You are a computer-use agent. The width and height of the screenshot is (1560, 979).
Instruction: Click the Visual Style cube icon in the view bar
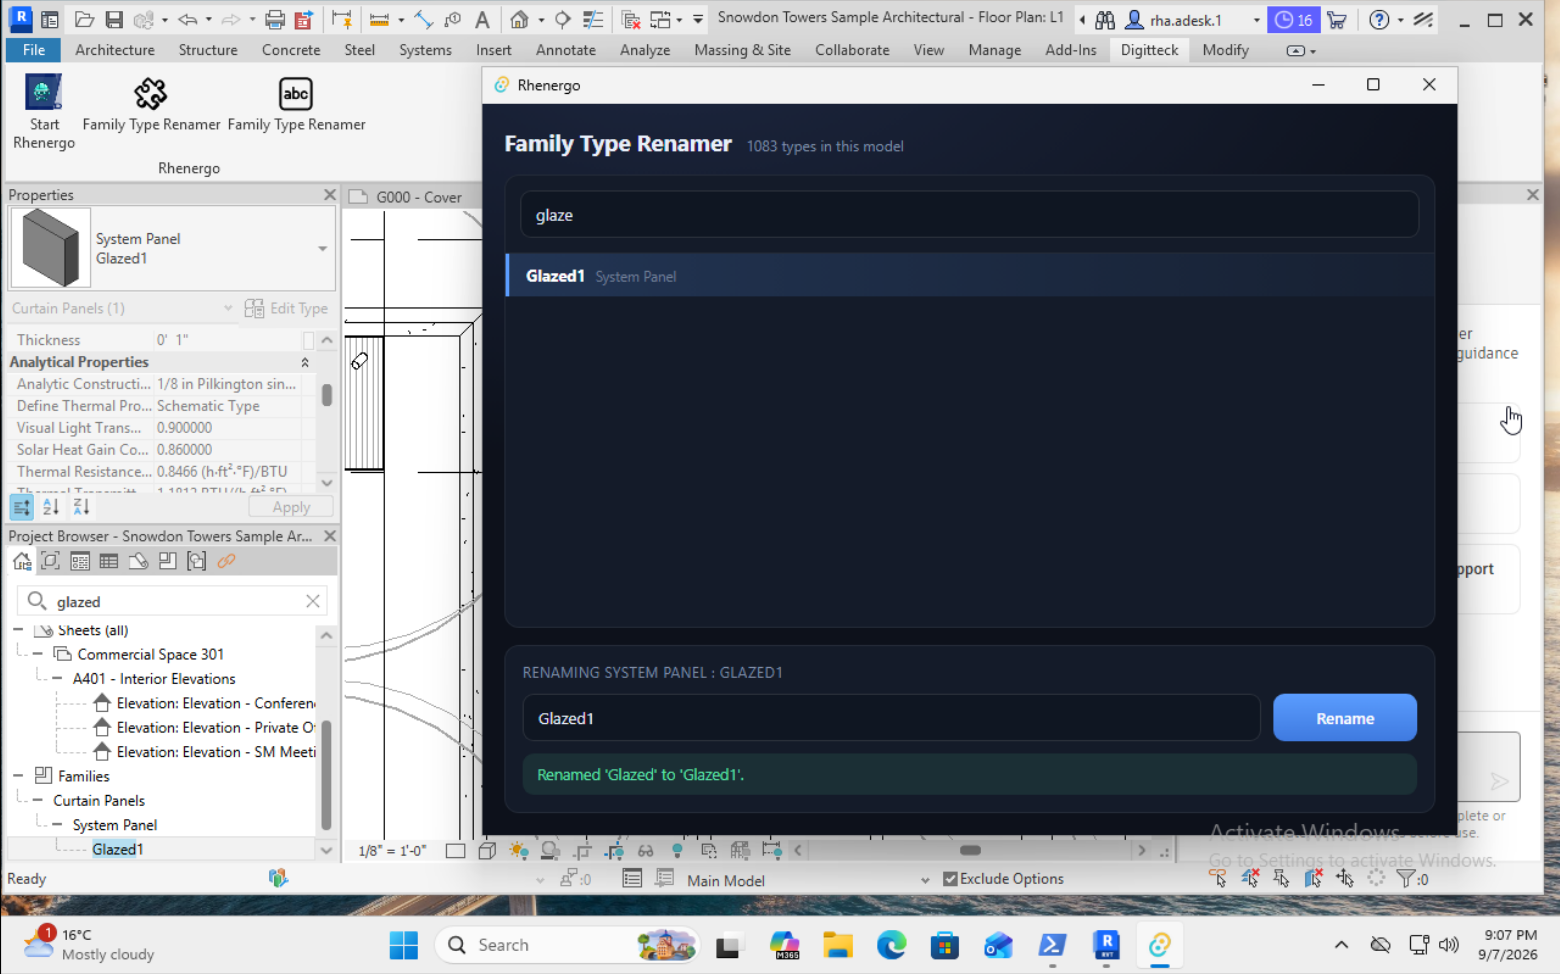coord(487,851)
